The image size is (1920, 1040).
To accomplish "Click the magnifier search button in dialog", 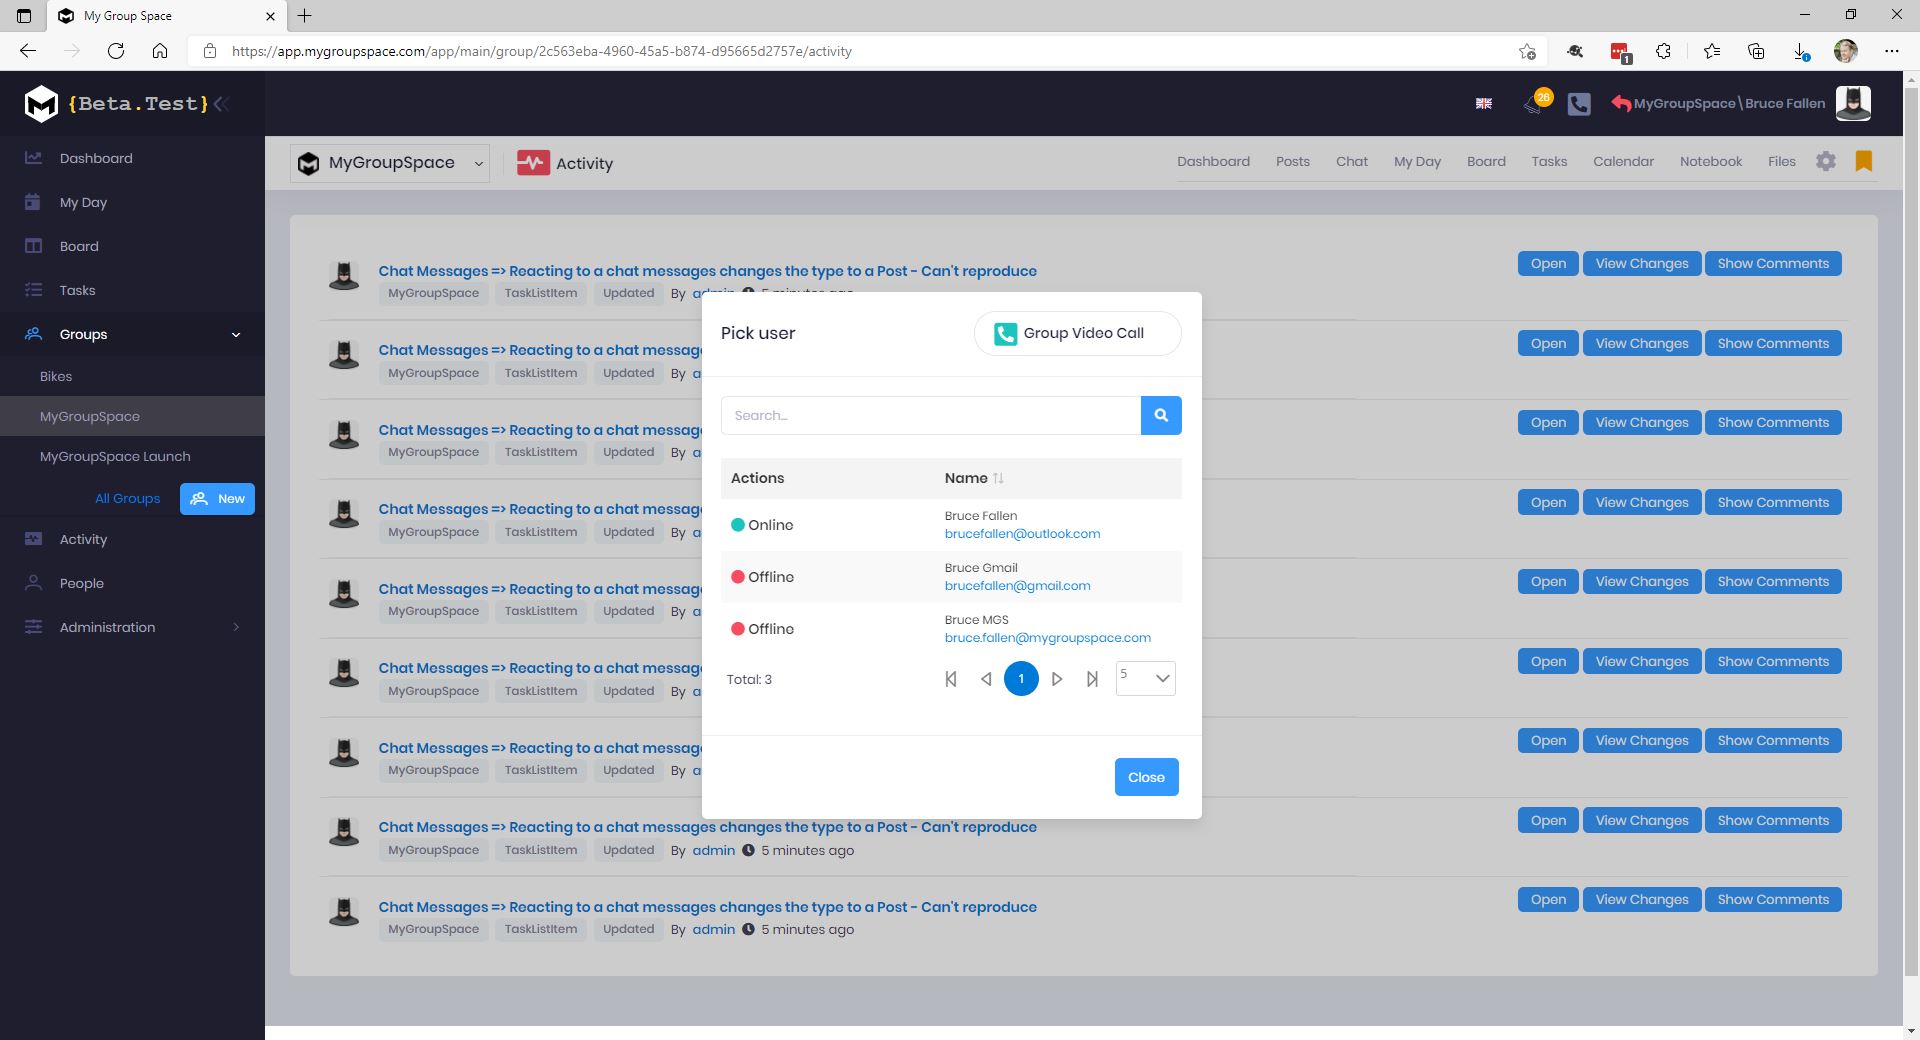I will coord(1160,415).
